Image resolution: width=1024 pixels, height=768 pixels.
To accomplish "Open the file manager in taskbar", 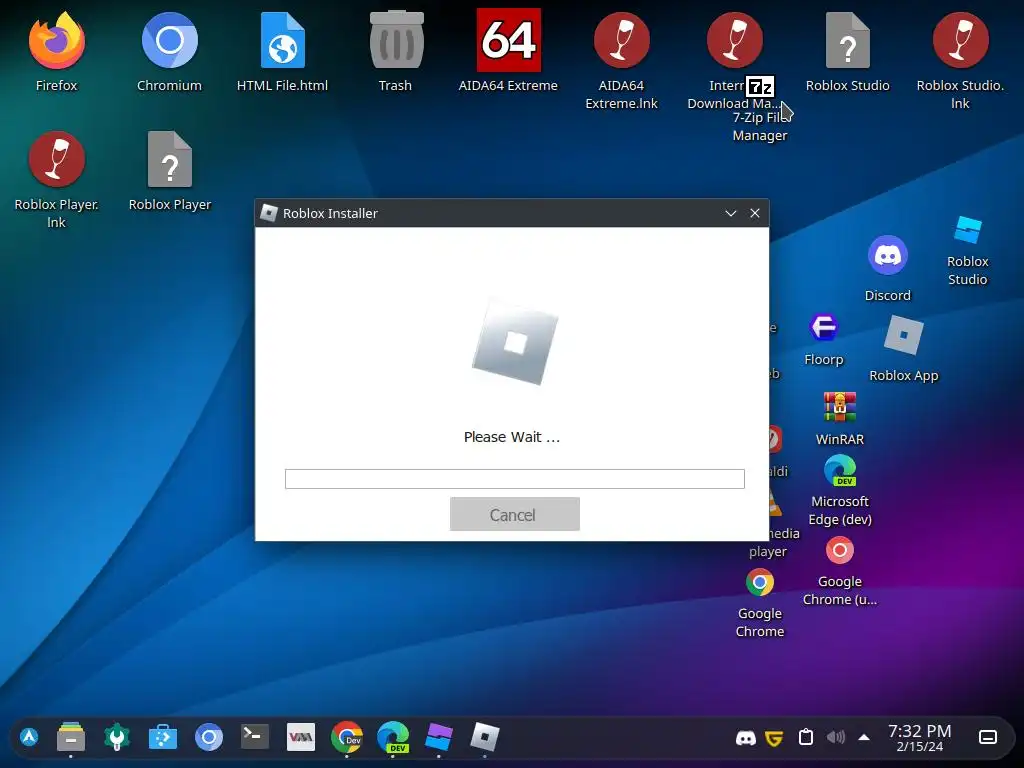I will pyautogui.click(x=71, y=737).
